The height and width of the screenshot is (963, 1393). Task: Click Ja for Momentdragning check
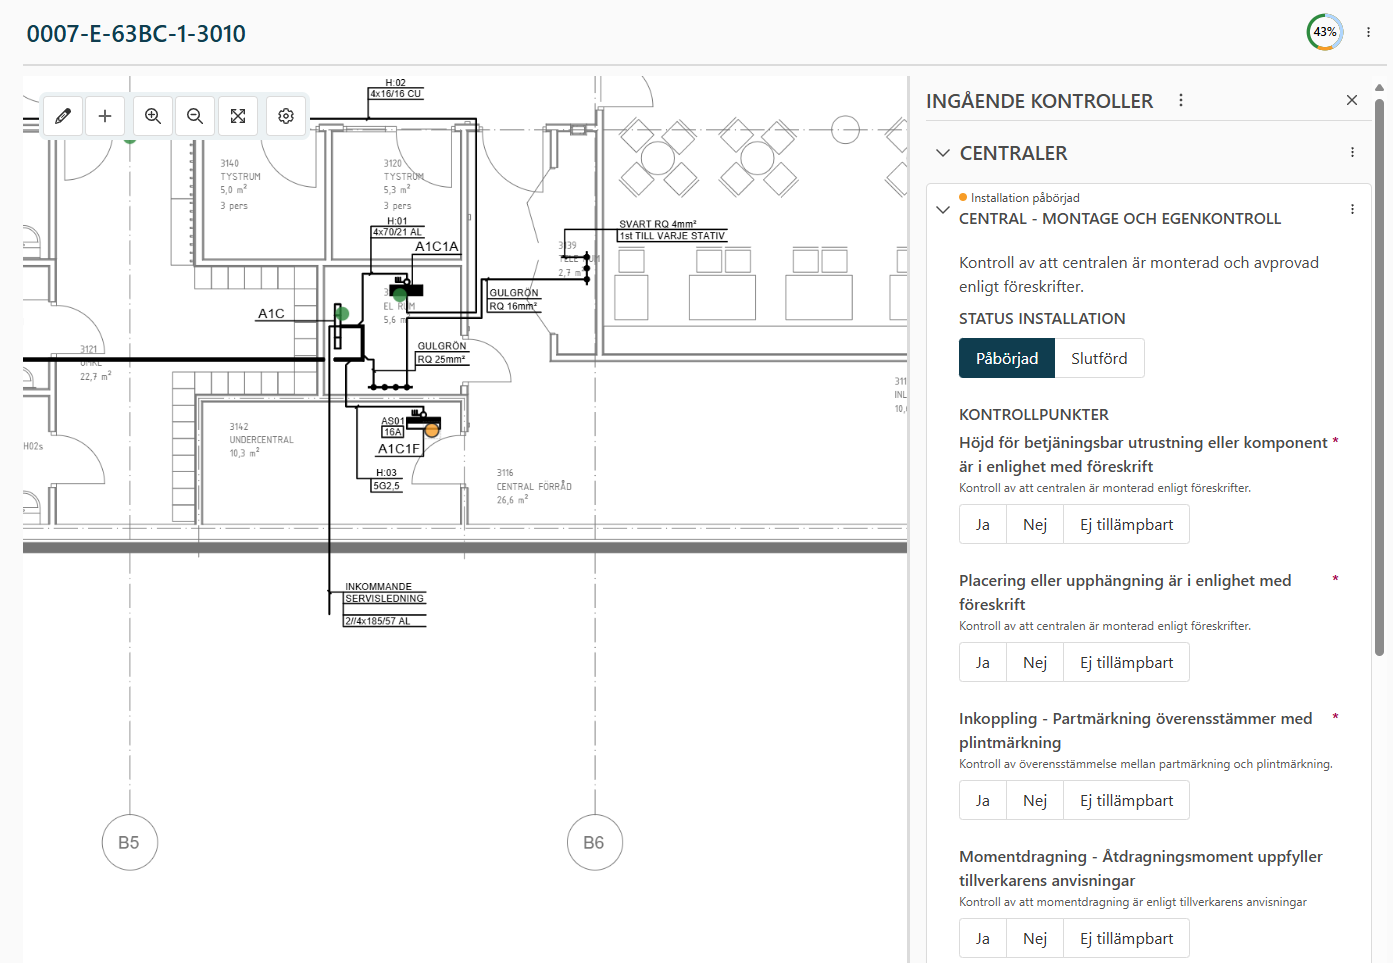(x=983, y=938)
